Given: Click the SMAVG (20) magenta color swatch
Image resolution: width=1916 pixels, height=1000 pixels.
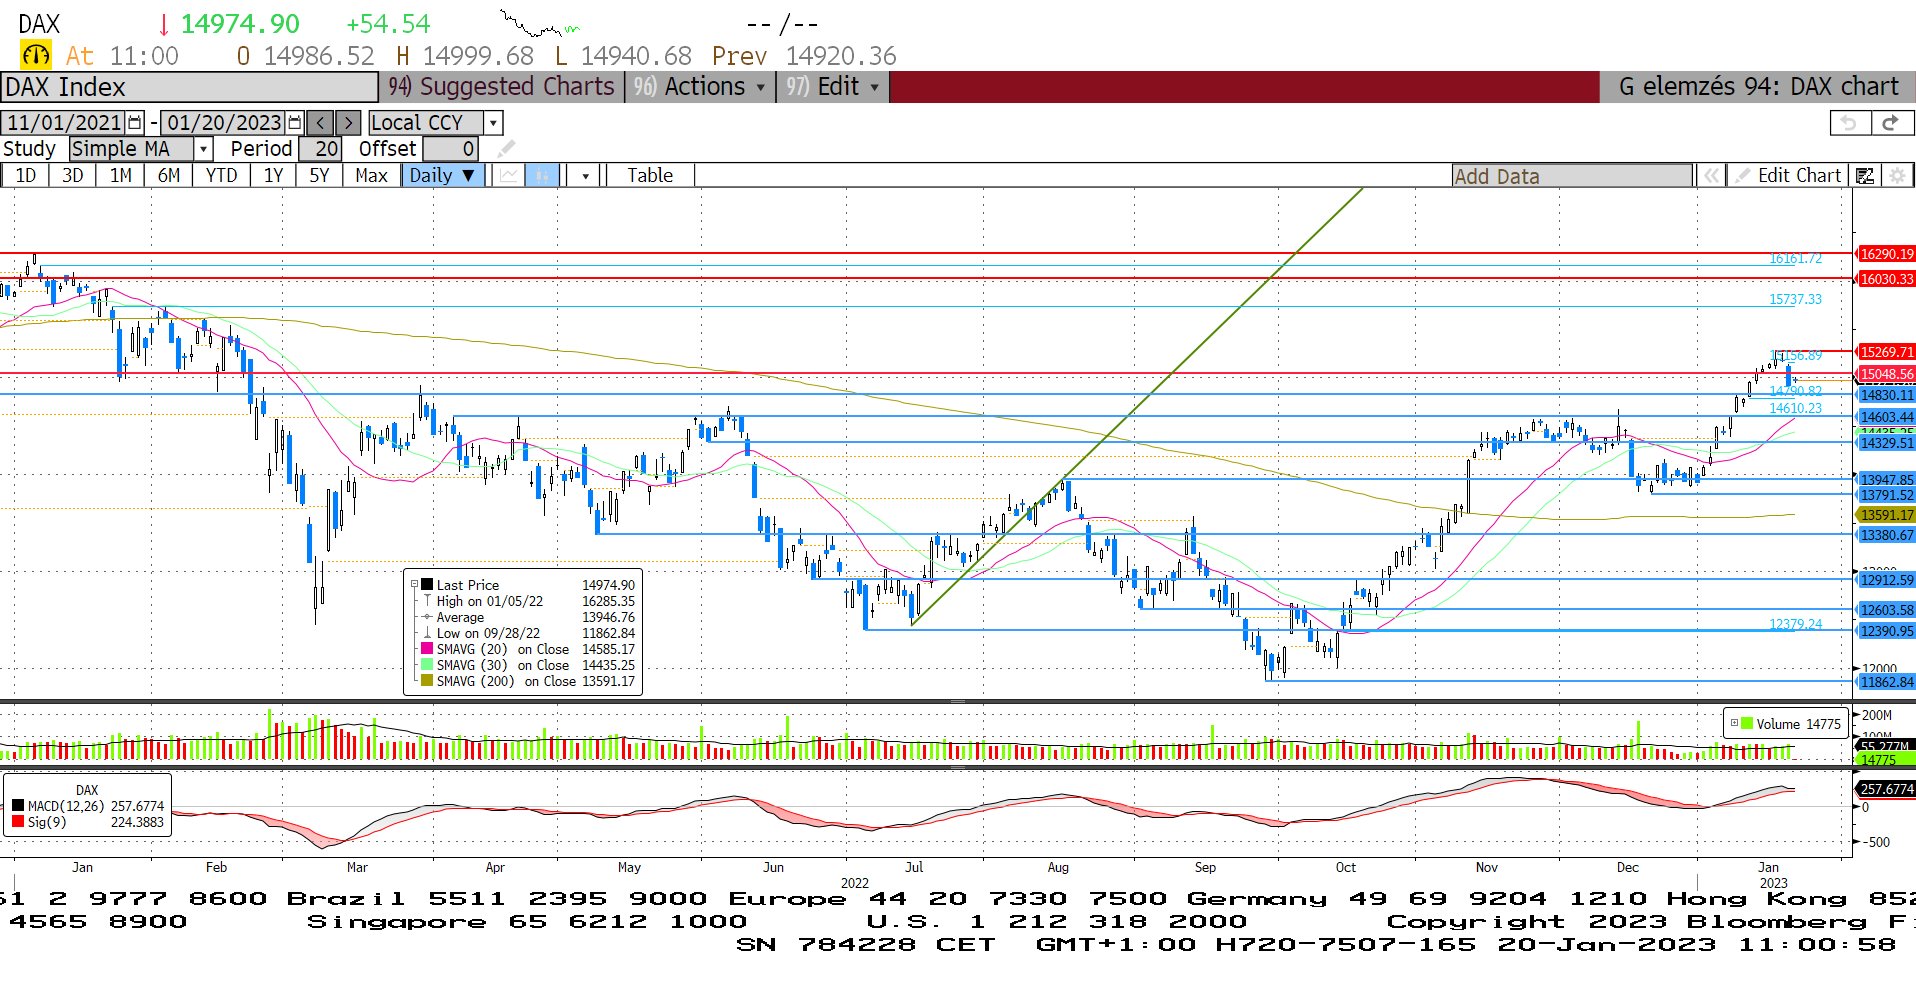Looking at the screenshot, I should (427, 649).
